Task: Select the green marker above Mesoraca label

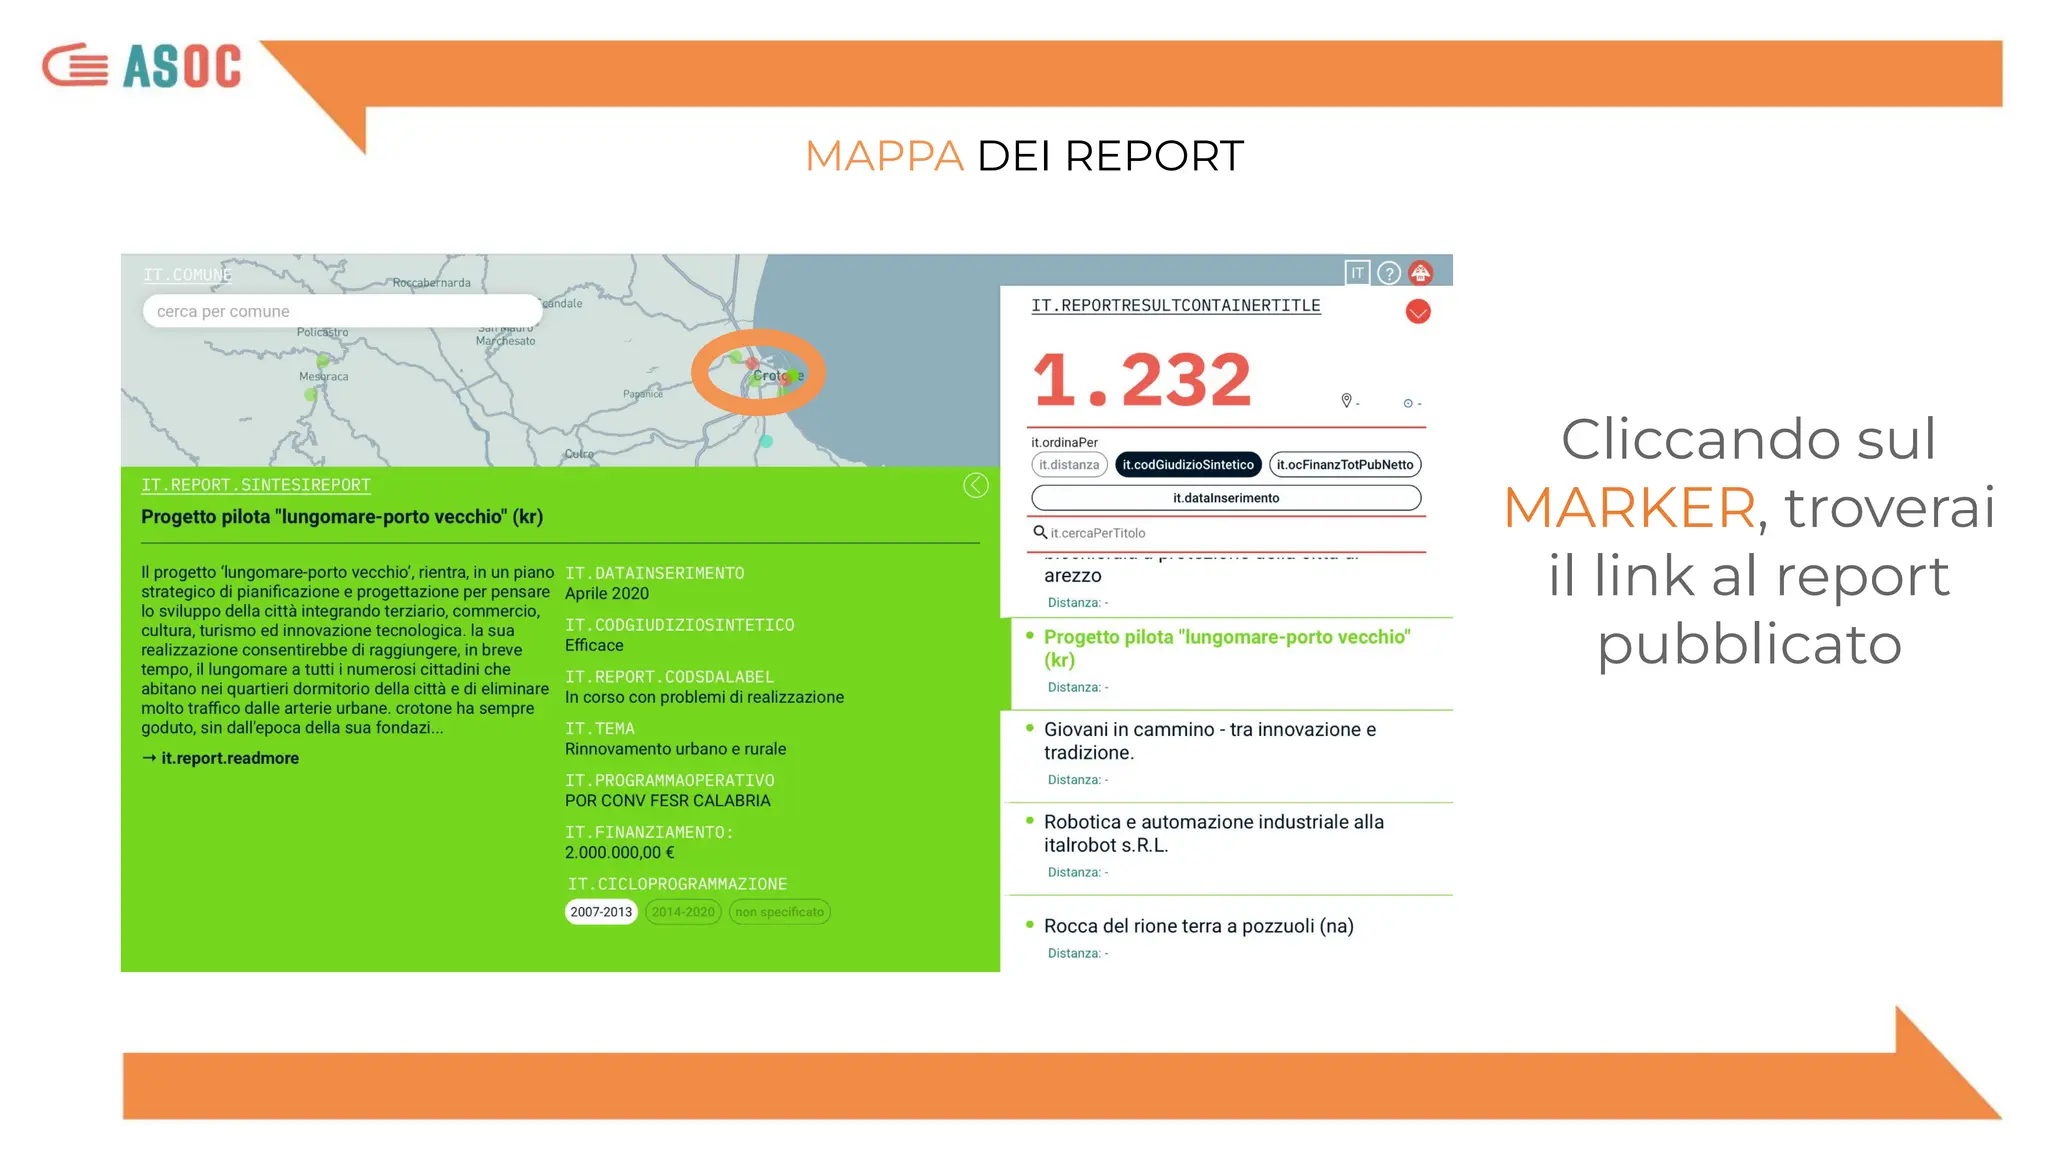Action: click(323, 360)
